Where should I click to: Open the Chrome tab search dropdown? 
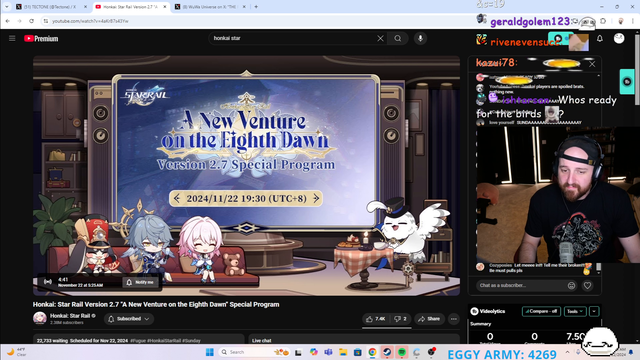tap(7, 7)
